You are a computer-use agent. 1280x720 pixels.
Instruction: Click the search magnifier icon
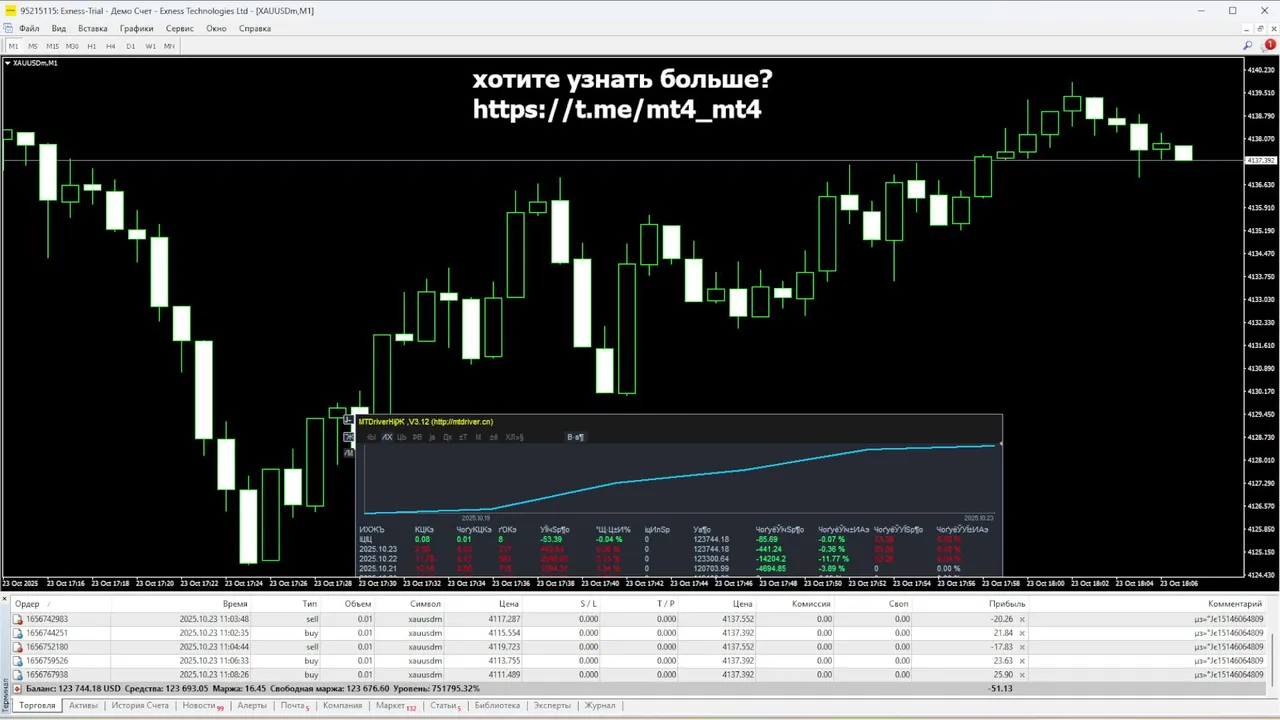click(1248, 46)
